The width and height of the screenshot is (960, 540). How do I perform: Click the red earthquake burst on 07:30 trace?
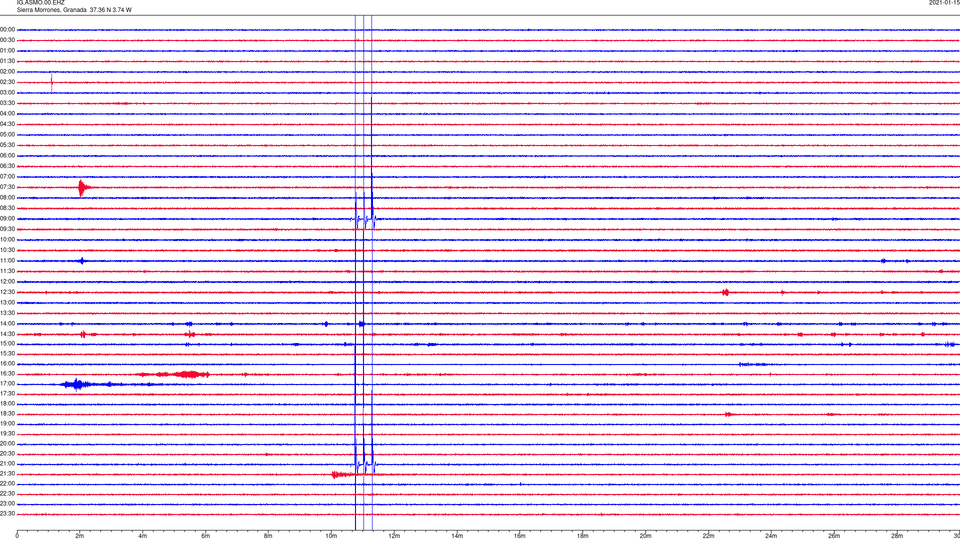(84, 187)
